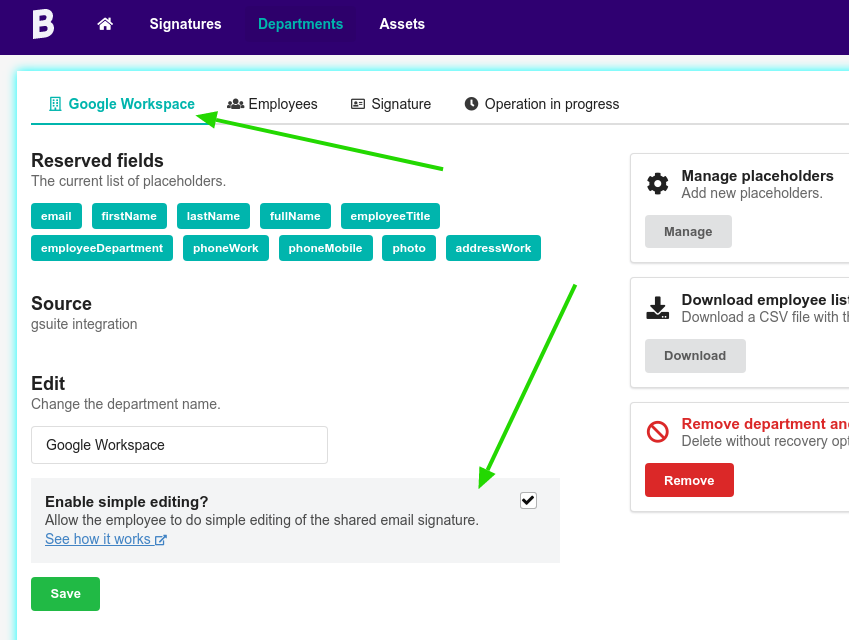This screenshot has width=849, height=640.
Task: Switch to the Employees tab
Action: coord(272,104)
